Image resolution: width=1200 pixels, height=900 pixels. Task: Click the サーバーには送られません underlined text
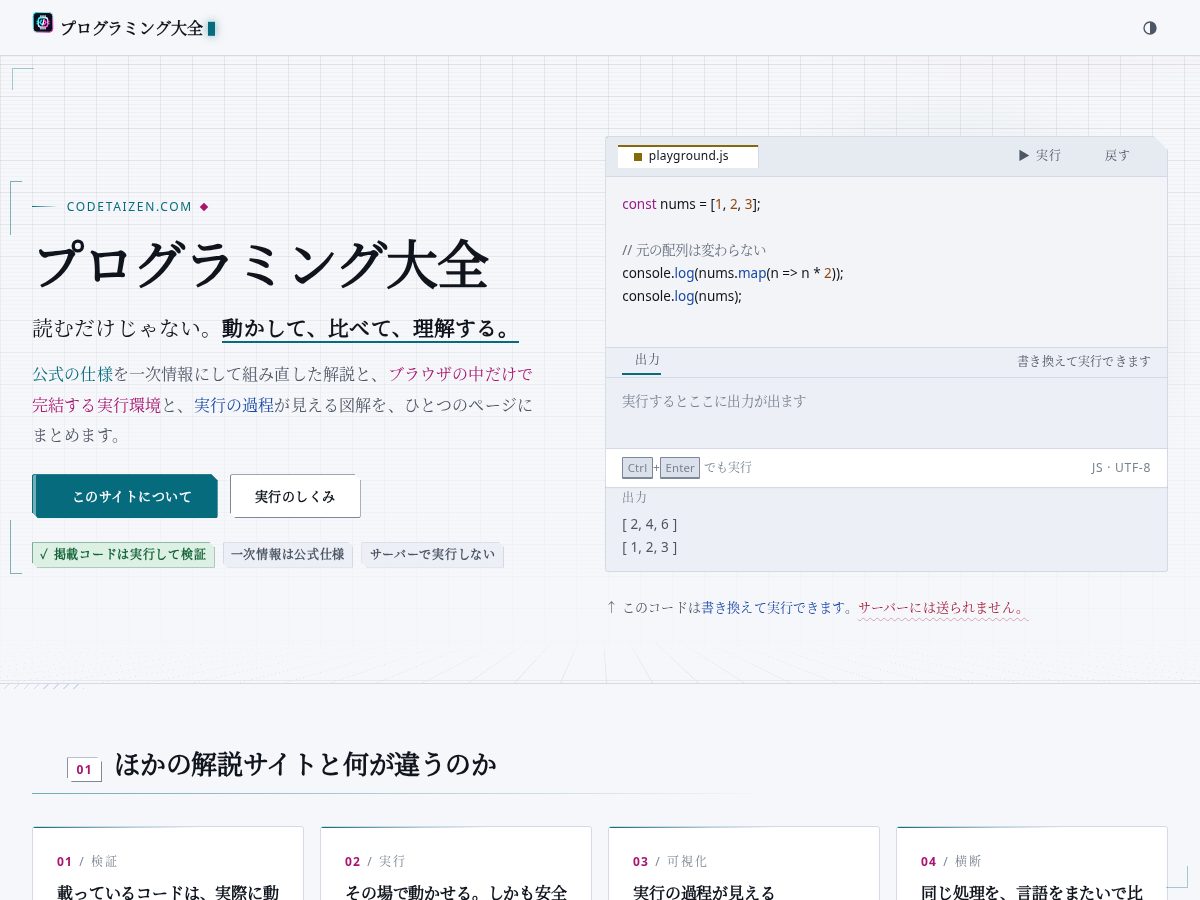tap(942, 607)
